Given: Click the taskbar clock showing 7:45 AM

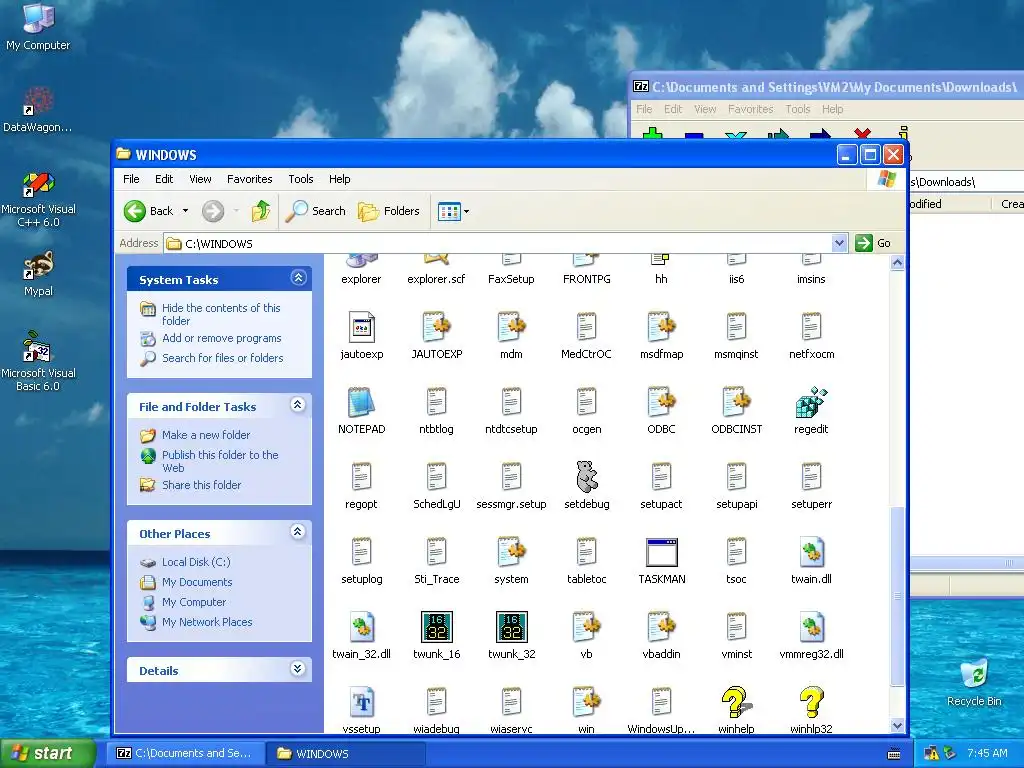Looking at the screenshot, I should coord(987,753).
